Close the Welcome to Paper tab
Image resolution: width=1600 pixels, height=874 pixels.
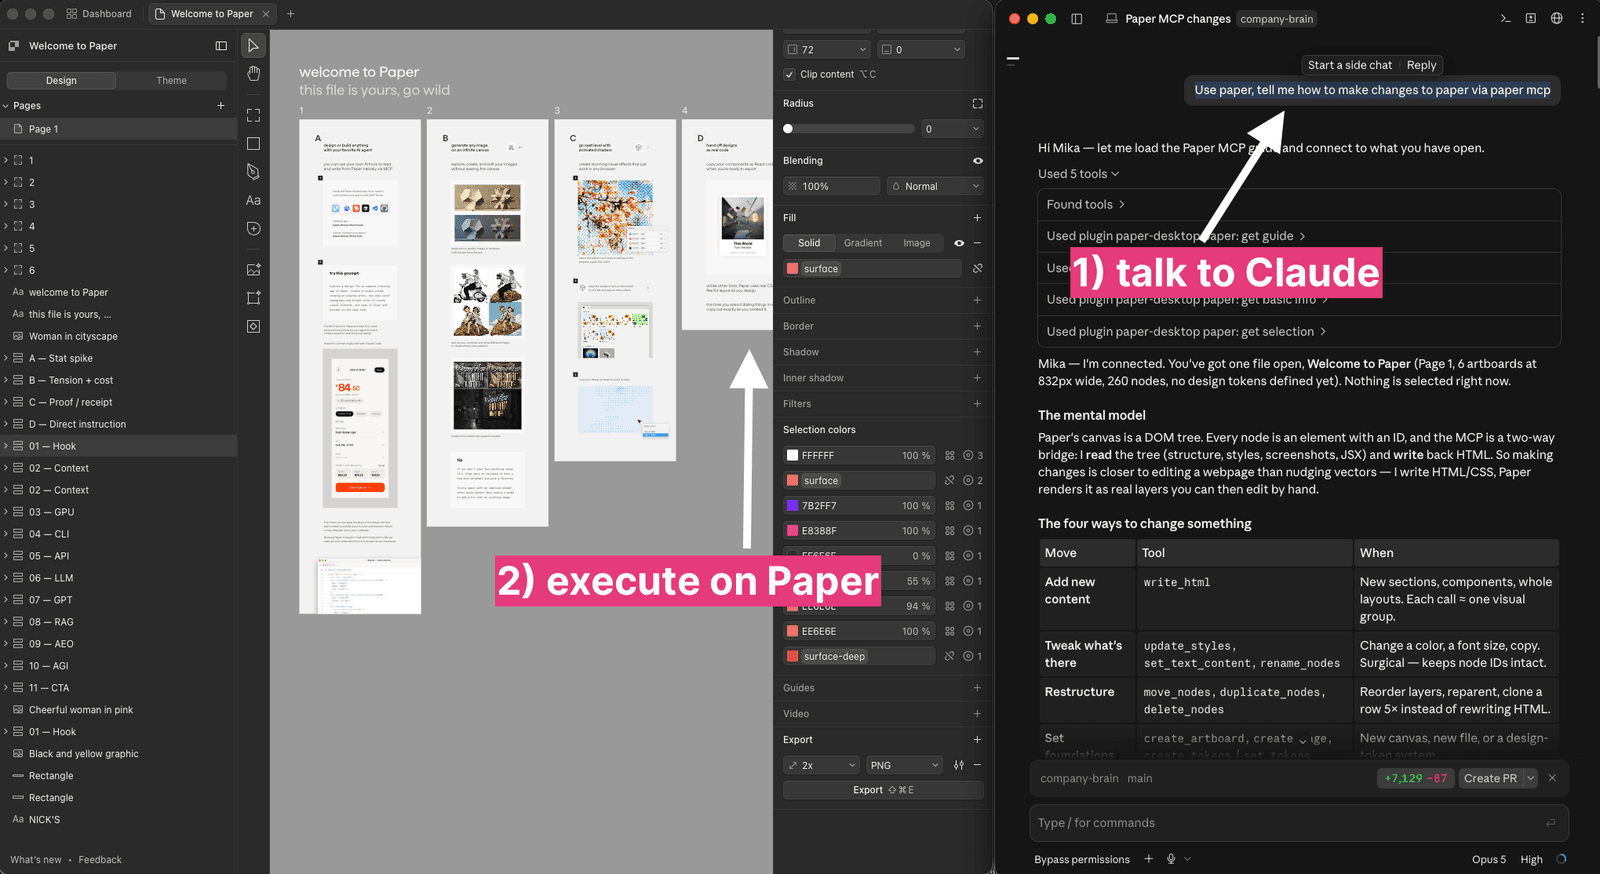266,14
